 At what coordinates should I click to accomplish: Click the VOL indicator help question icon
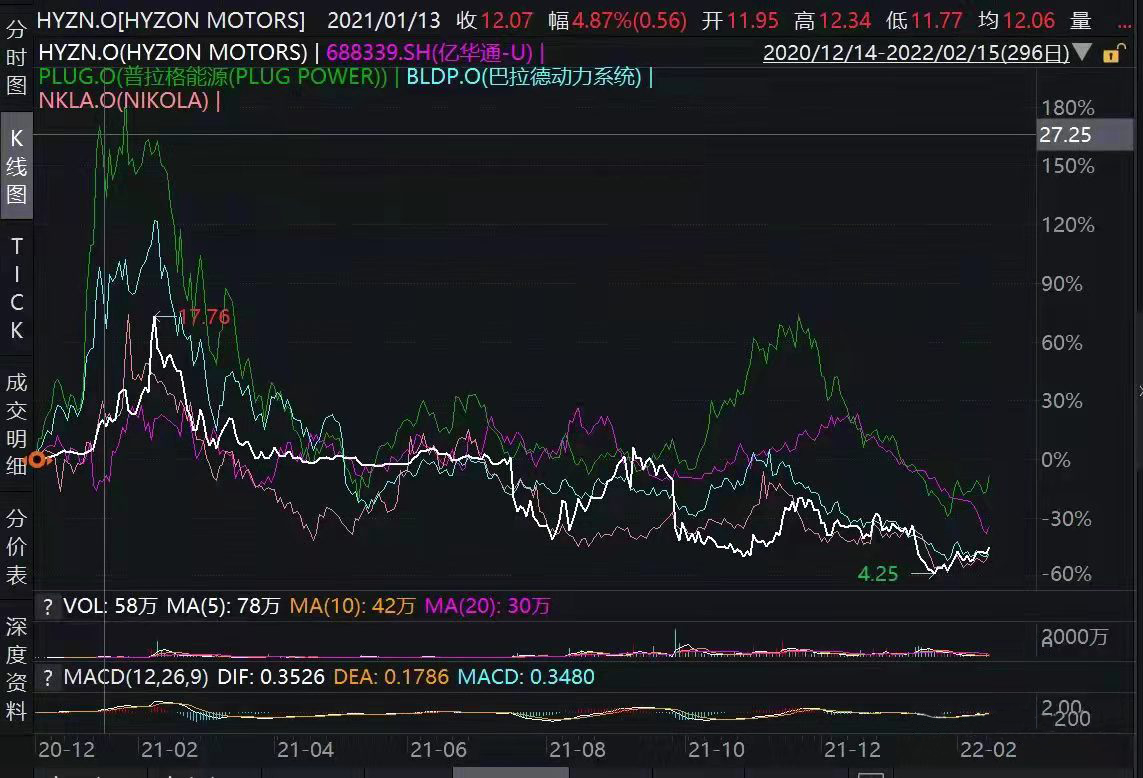(46, 606)
